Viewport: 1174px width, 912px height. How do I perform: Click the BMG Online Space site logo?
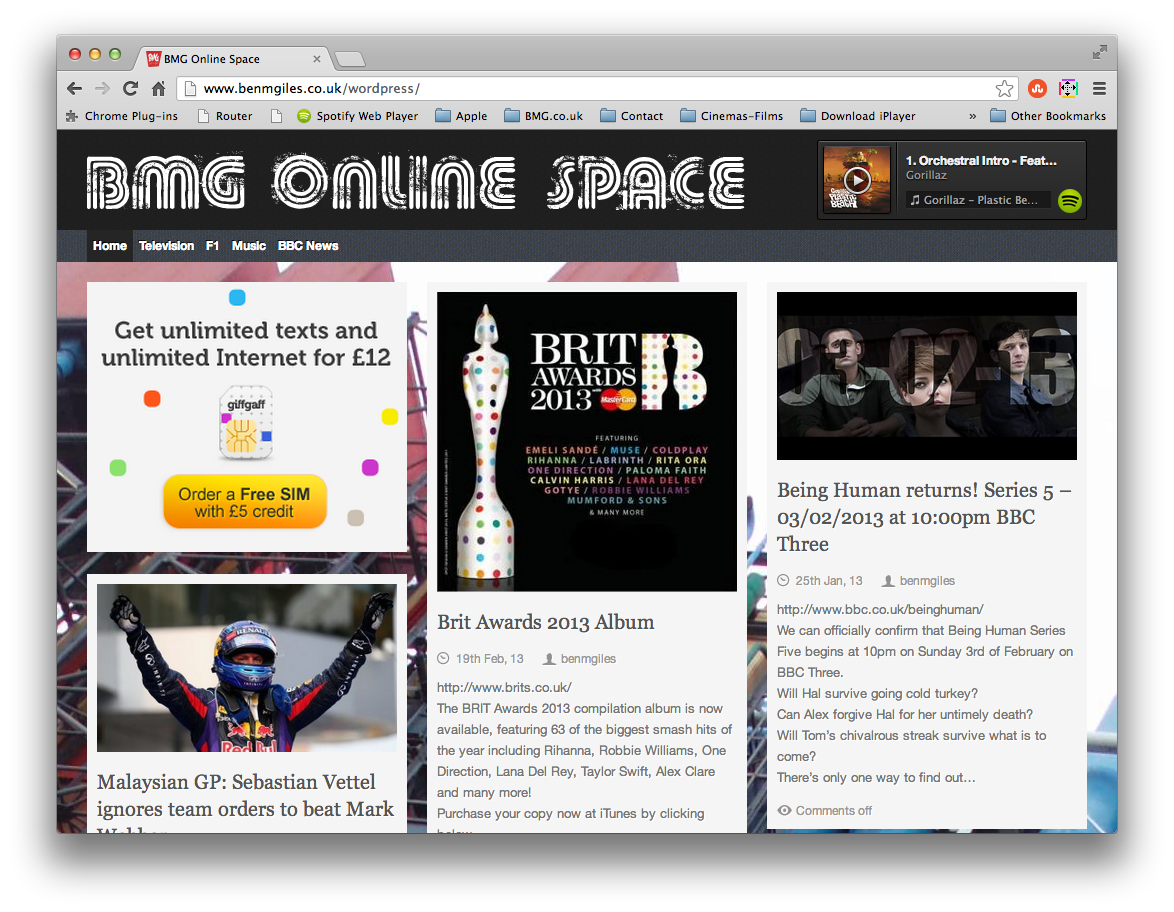pos(416,182)
